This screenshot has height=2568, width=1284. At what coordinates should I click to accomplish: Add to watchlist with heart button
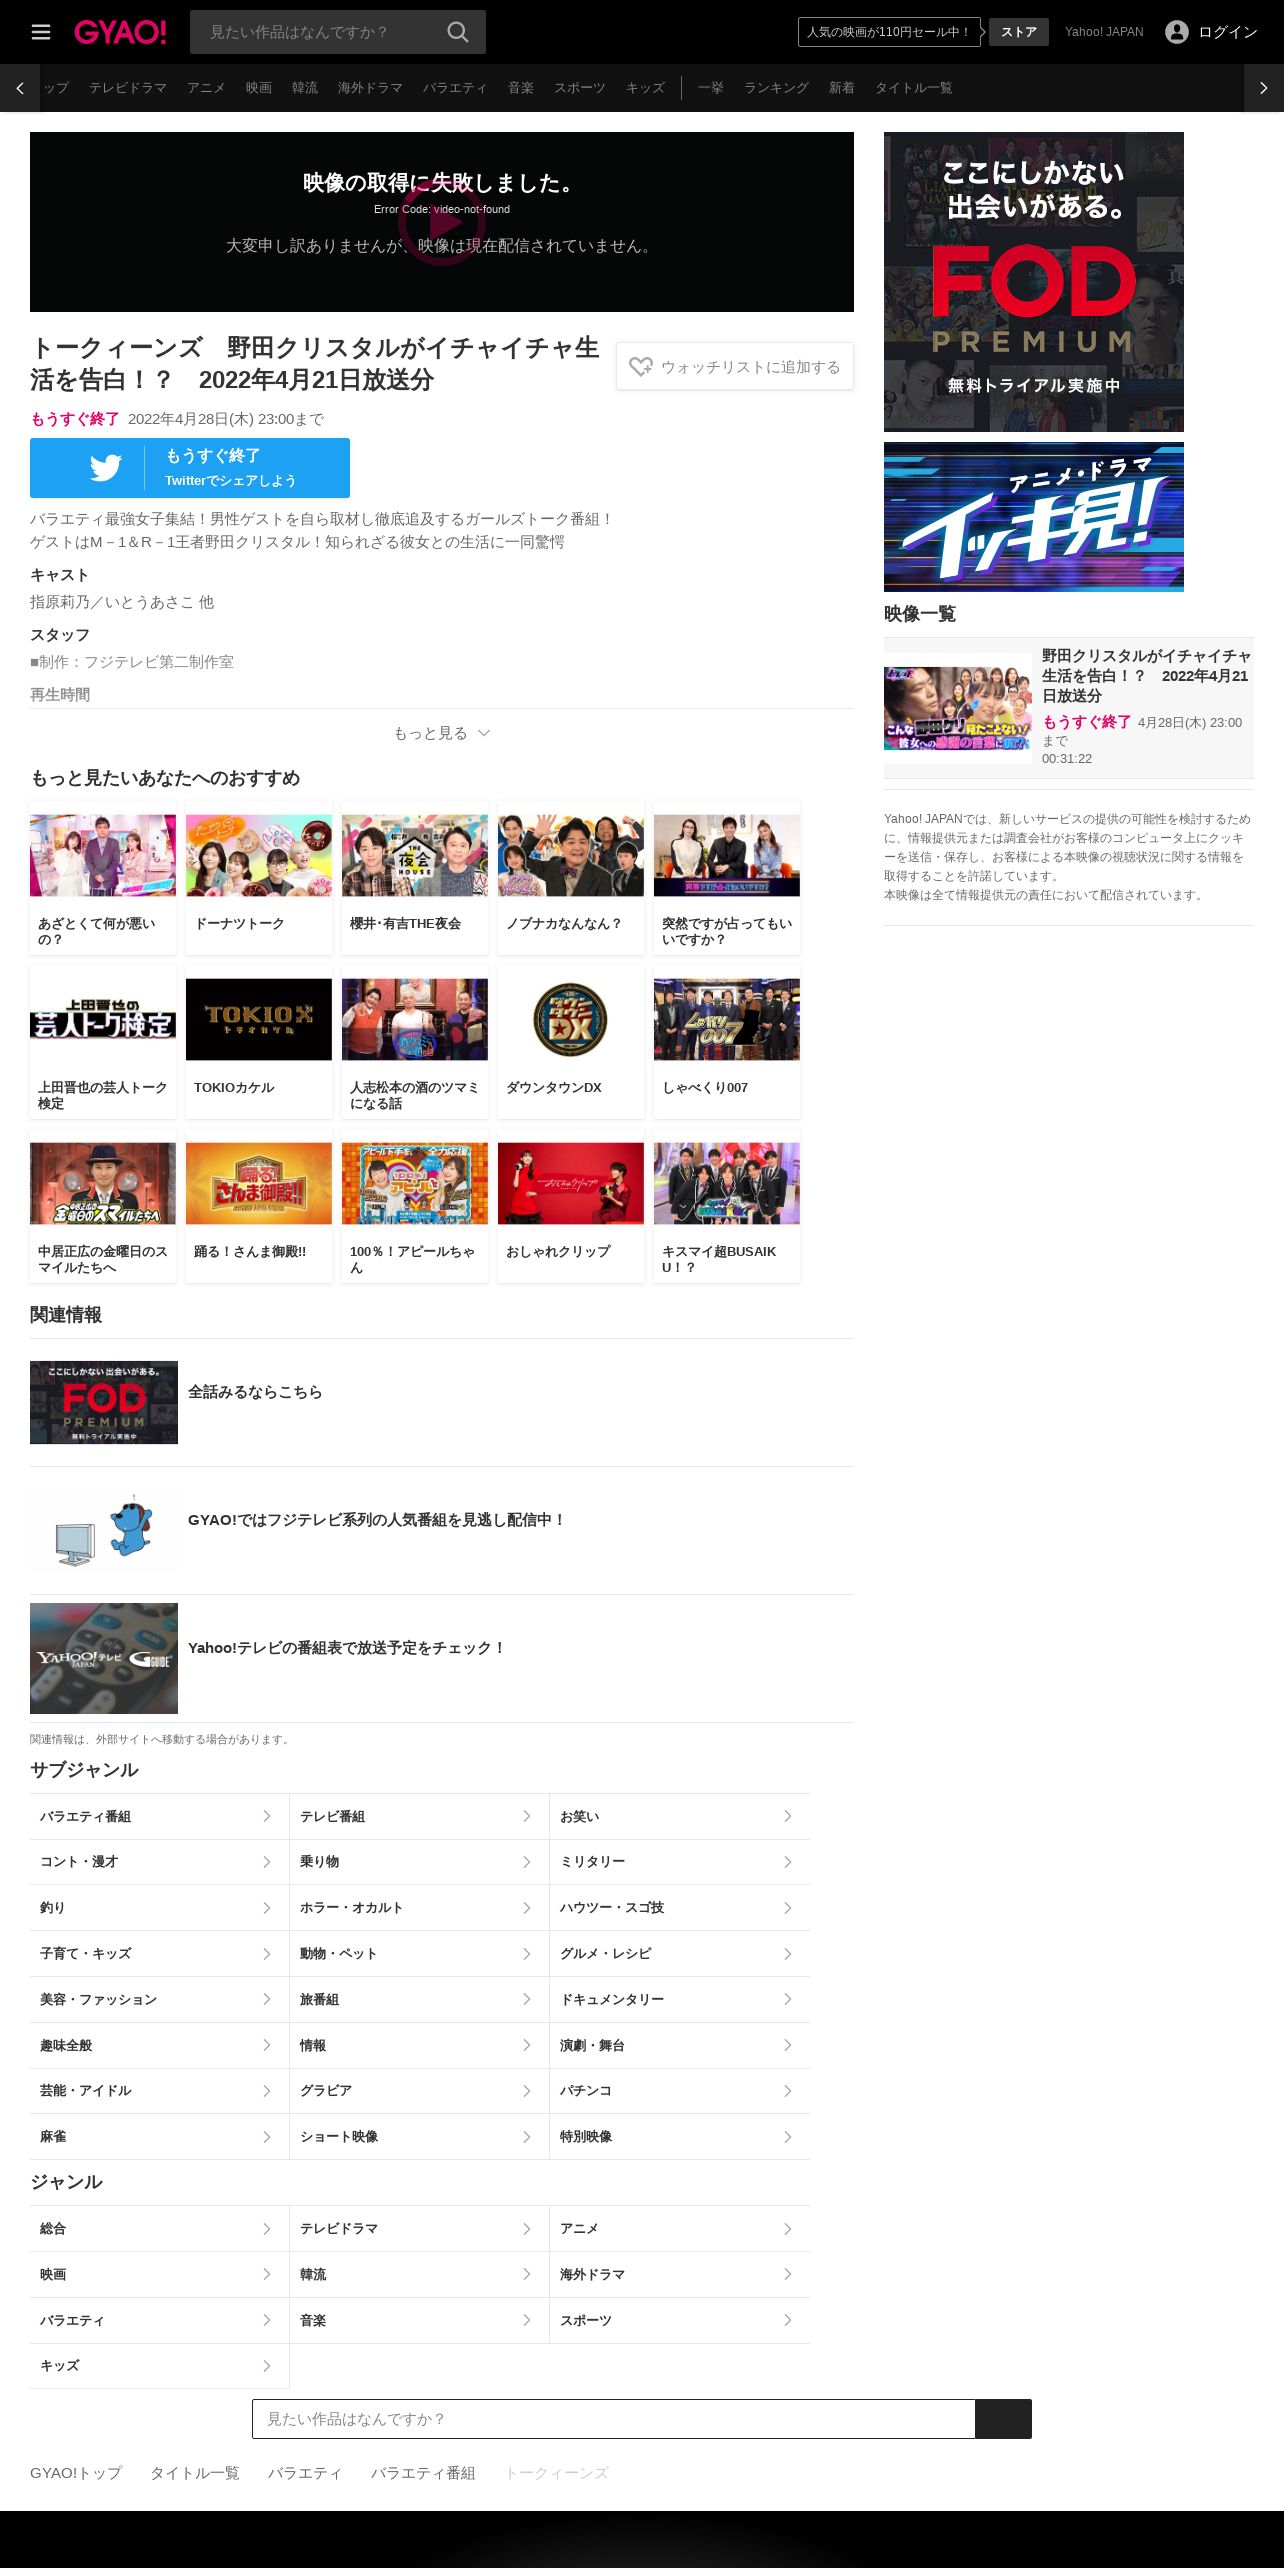[x=735, y=367]
